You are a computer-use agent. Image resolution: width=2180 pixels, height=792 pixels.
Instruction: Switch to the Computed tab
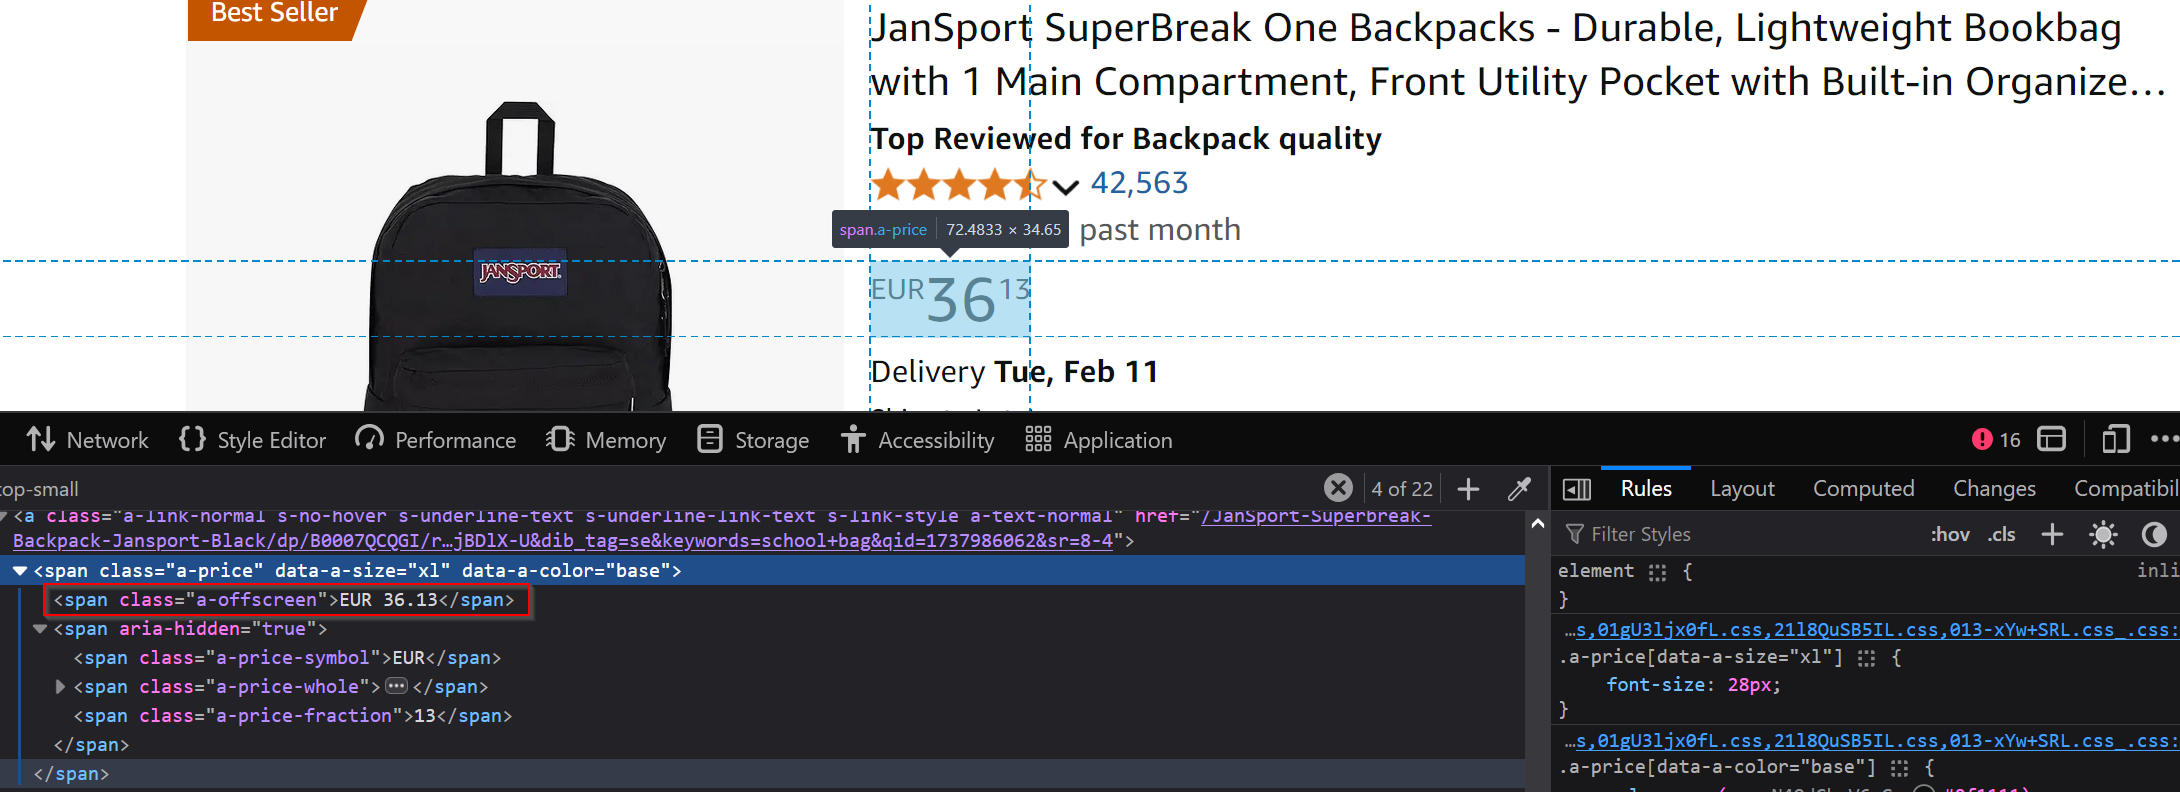click(x=1863, y=489)
